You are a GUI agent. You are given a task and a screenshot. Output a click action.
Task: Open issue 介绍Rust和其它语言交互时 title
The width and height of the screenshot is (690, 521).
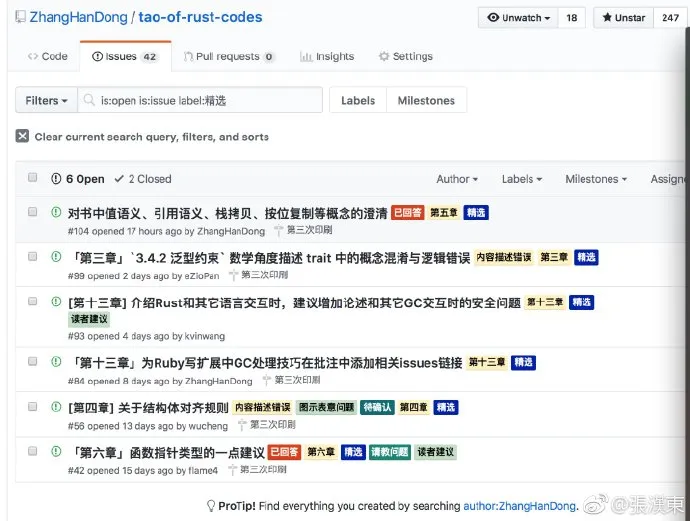tap(294, 303)
